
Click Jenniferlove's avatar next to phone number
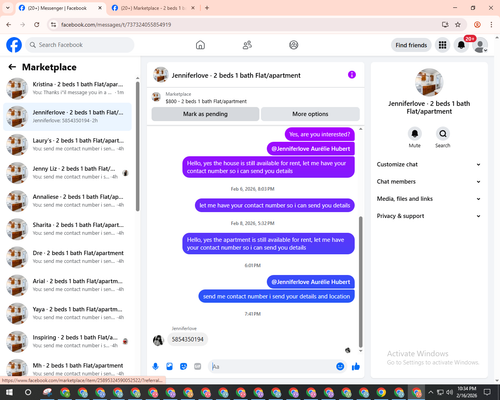pos(158,340)
